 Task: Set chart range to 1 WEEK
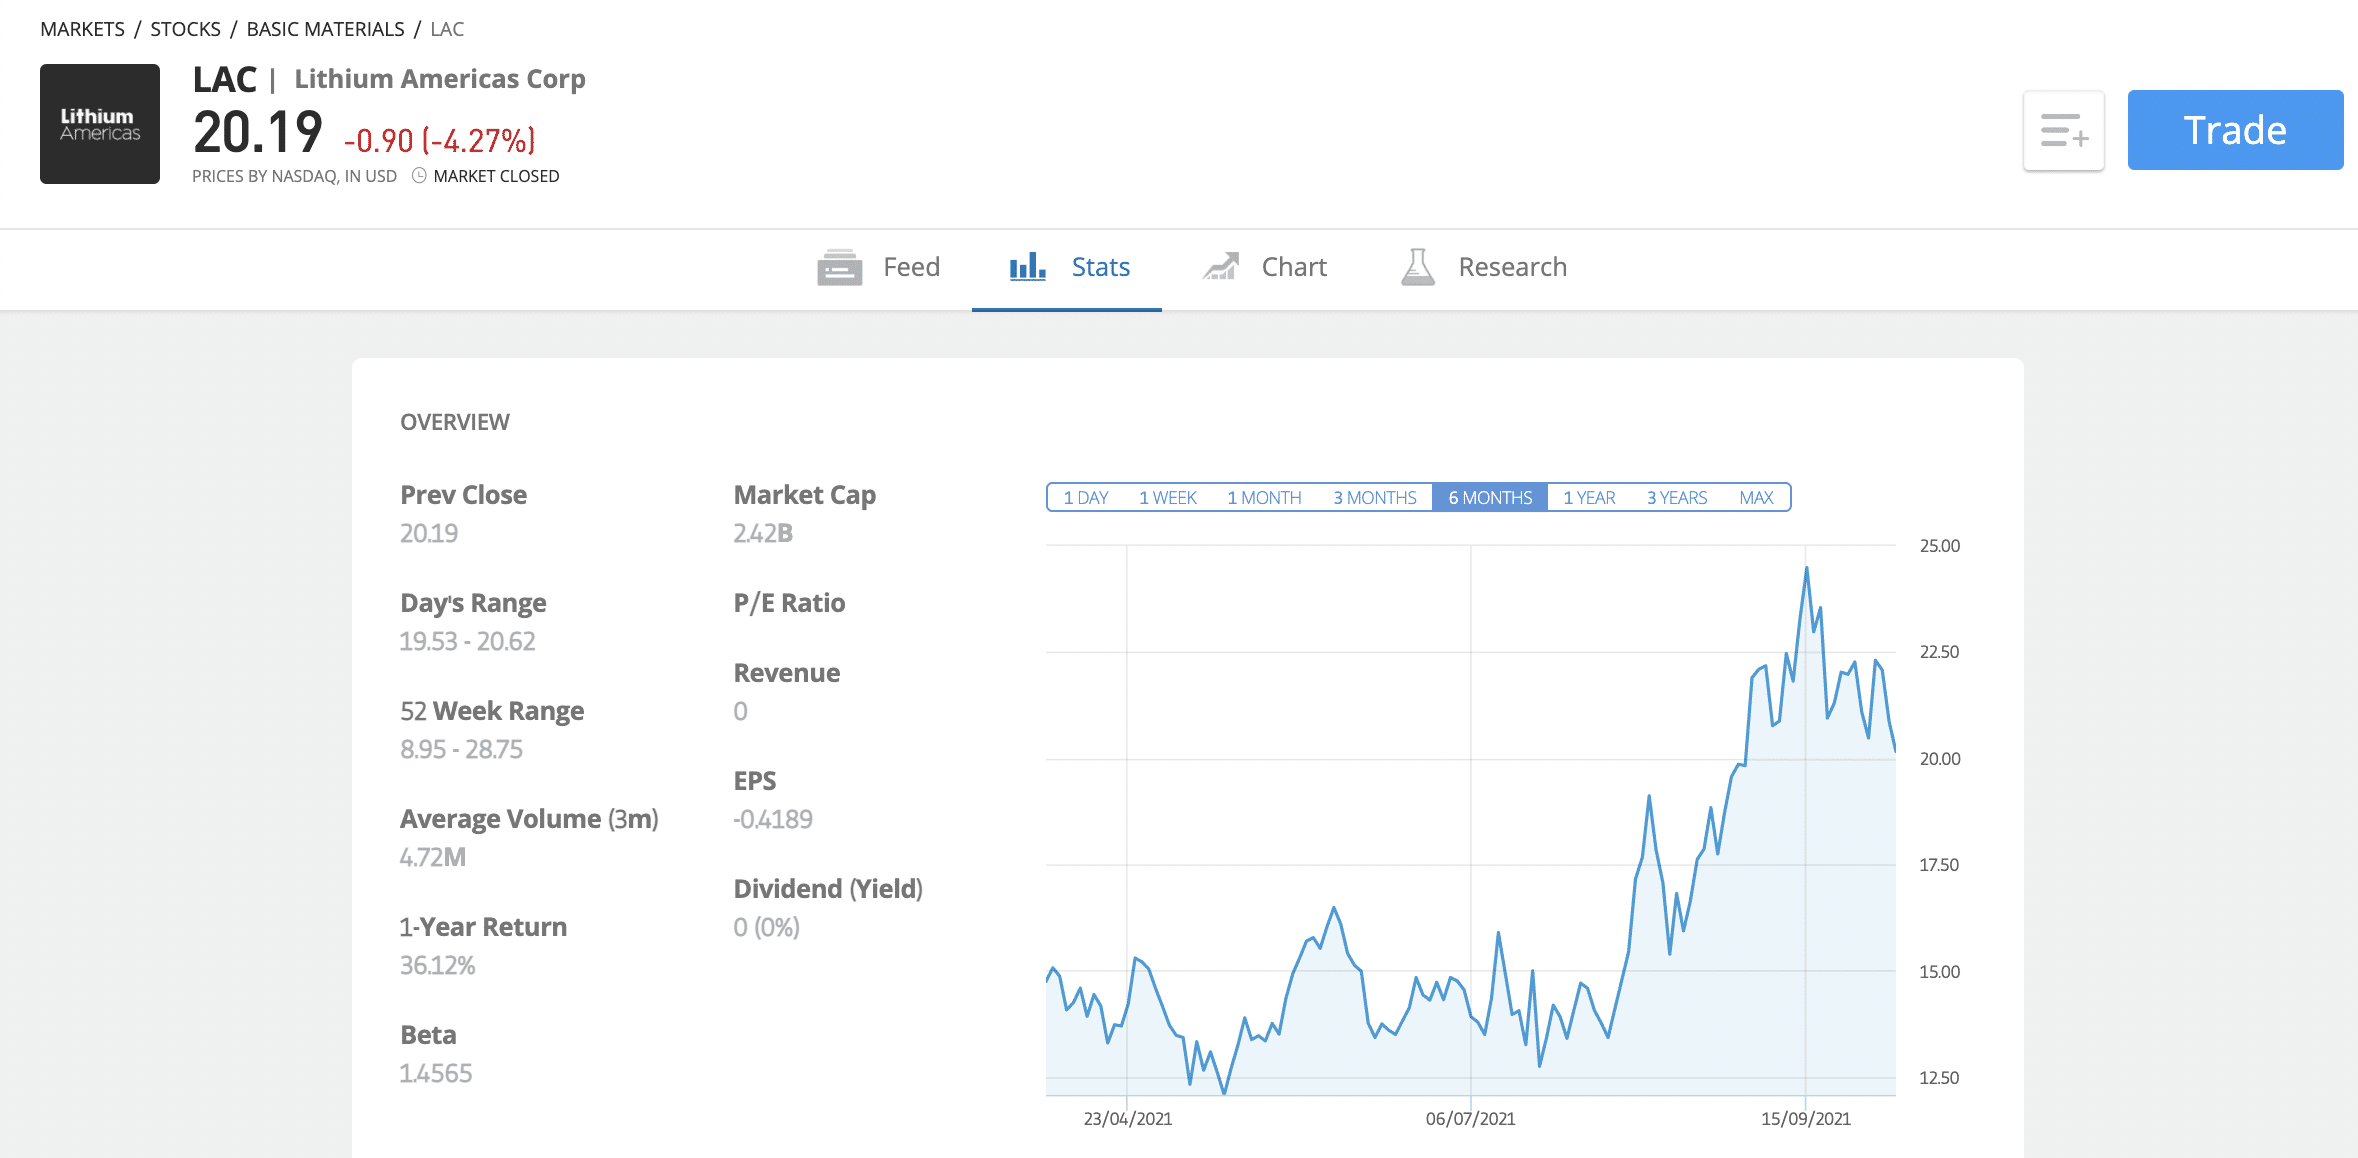tap(1168, 498)
